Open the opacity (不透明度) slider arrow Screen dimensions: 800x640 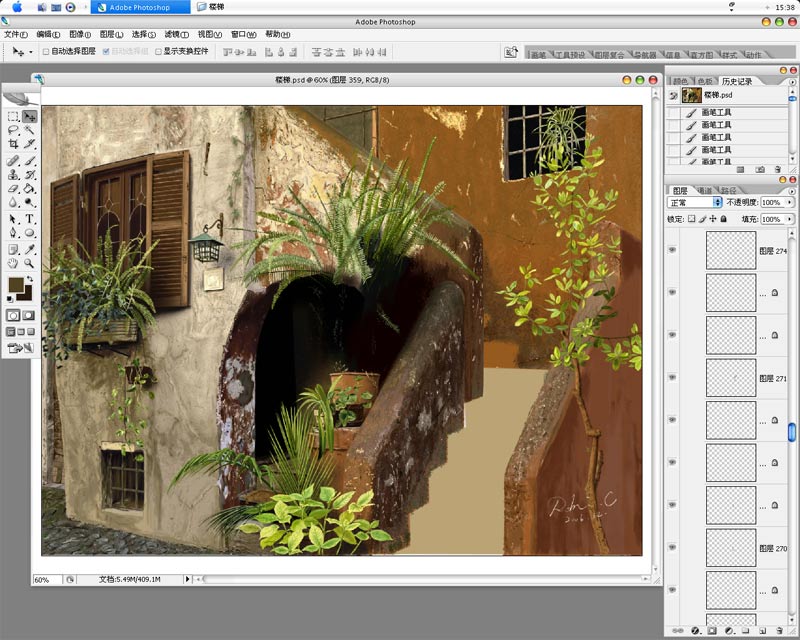pyautogui.click(x=790, y=203)
